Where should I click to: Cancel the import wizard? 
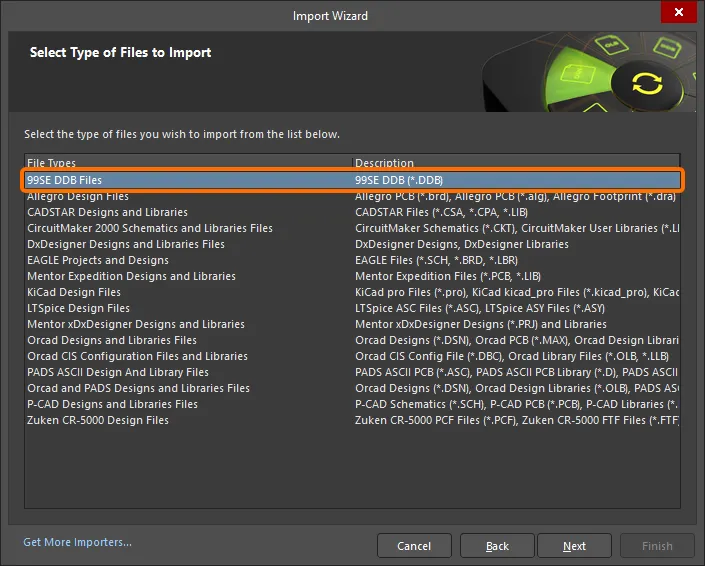(x=414, y=546)
